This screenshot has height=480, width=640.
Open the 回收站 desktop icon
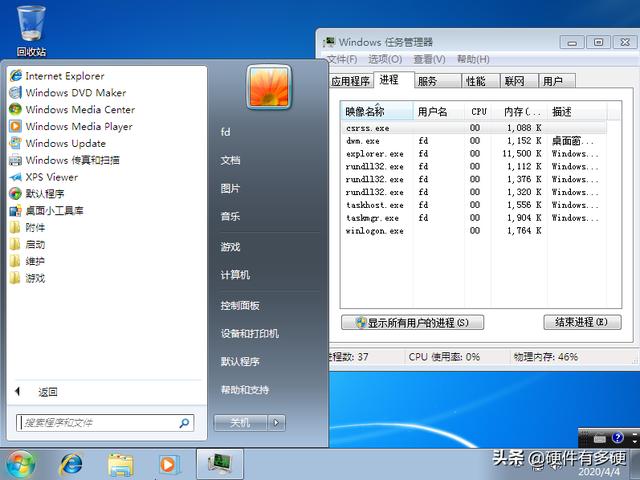coord(31,31)
